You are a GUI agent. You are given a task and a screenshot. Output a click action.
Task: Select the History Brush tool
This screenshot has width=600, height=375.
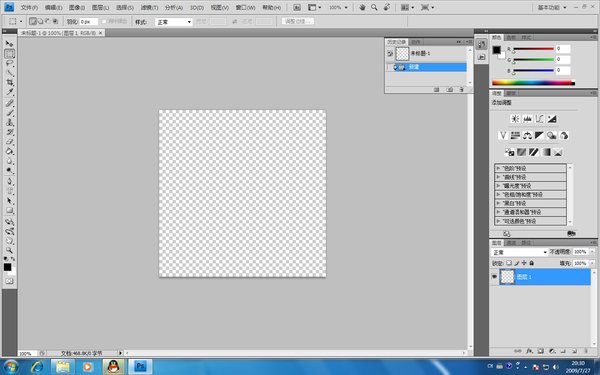click(x=10, y=132)
